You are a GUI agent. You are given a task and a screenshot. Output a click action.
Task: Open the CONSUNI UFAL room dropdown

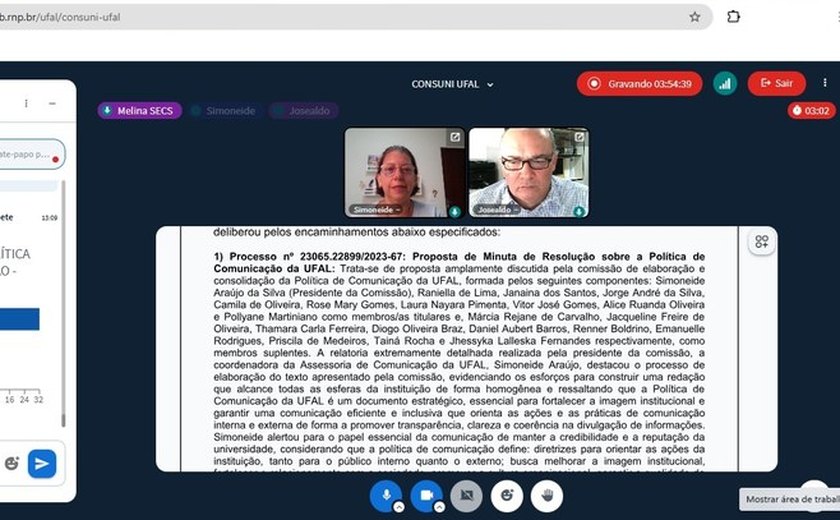(453, 84)
